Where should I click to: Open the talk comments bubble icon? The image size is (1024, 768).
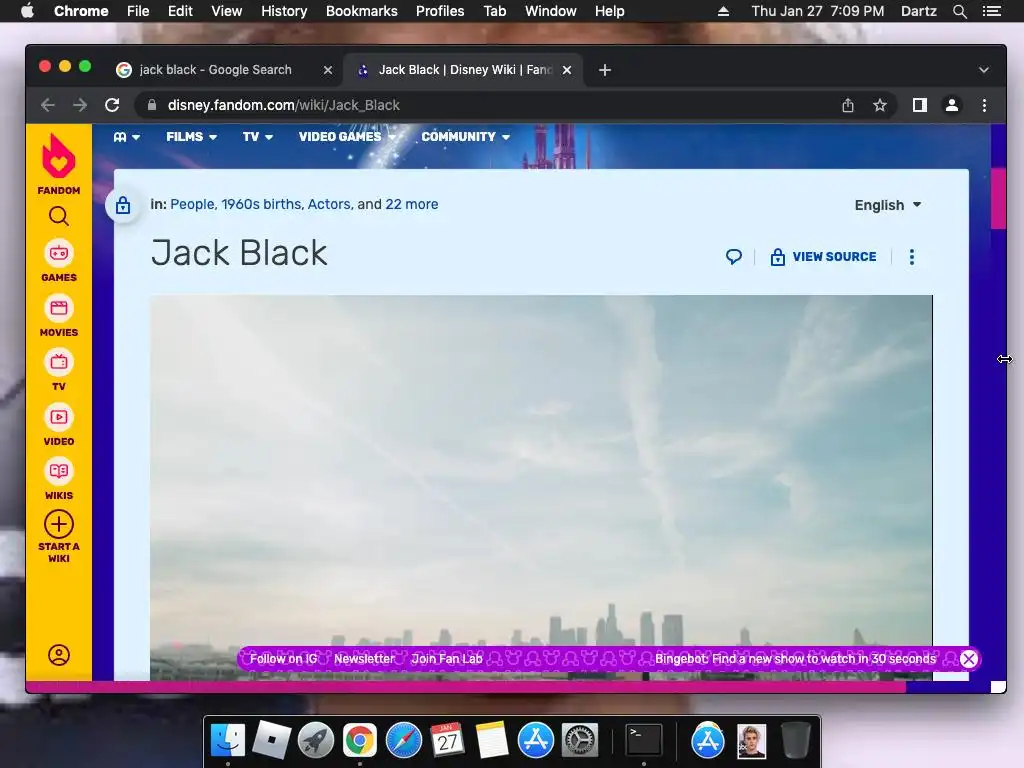(734, 257)
